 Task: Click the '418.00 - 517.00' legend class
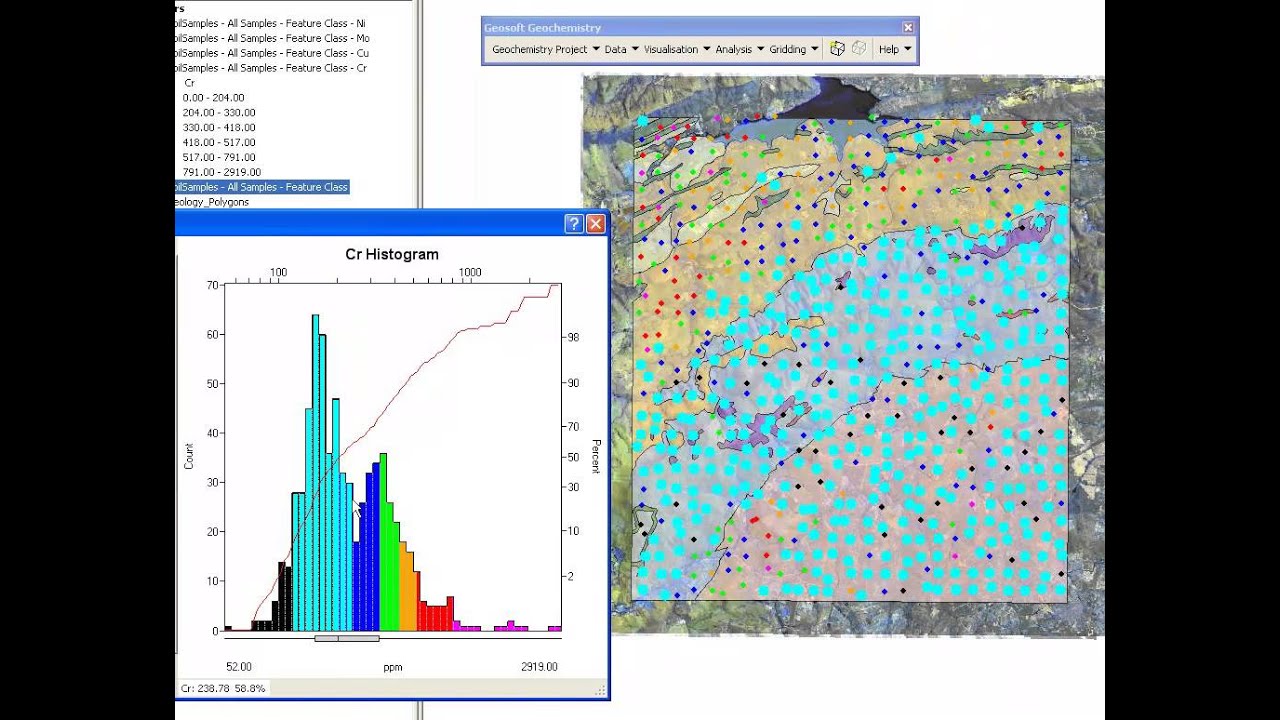coord(219,143)
